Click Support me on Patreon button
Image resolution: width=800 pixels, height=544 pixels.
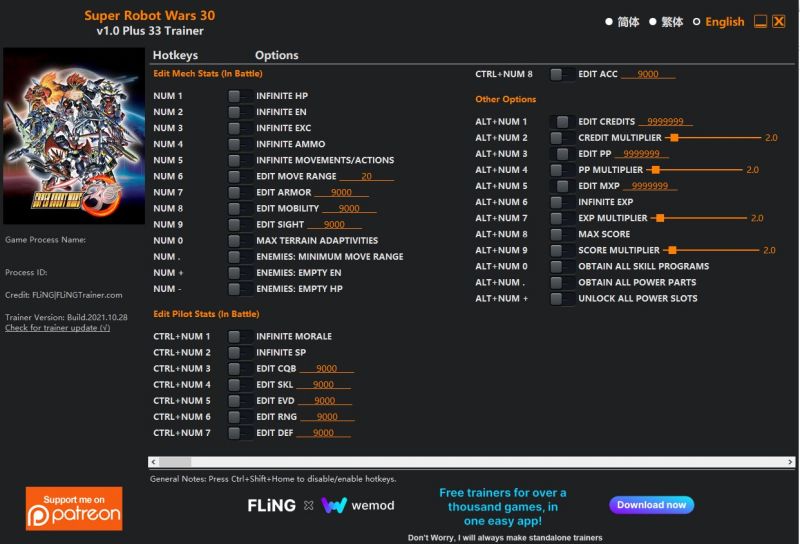click(74, 508)
